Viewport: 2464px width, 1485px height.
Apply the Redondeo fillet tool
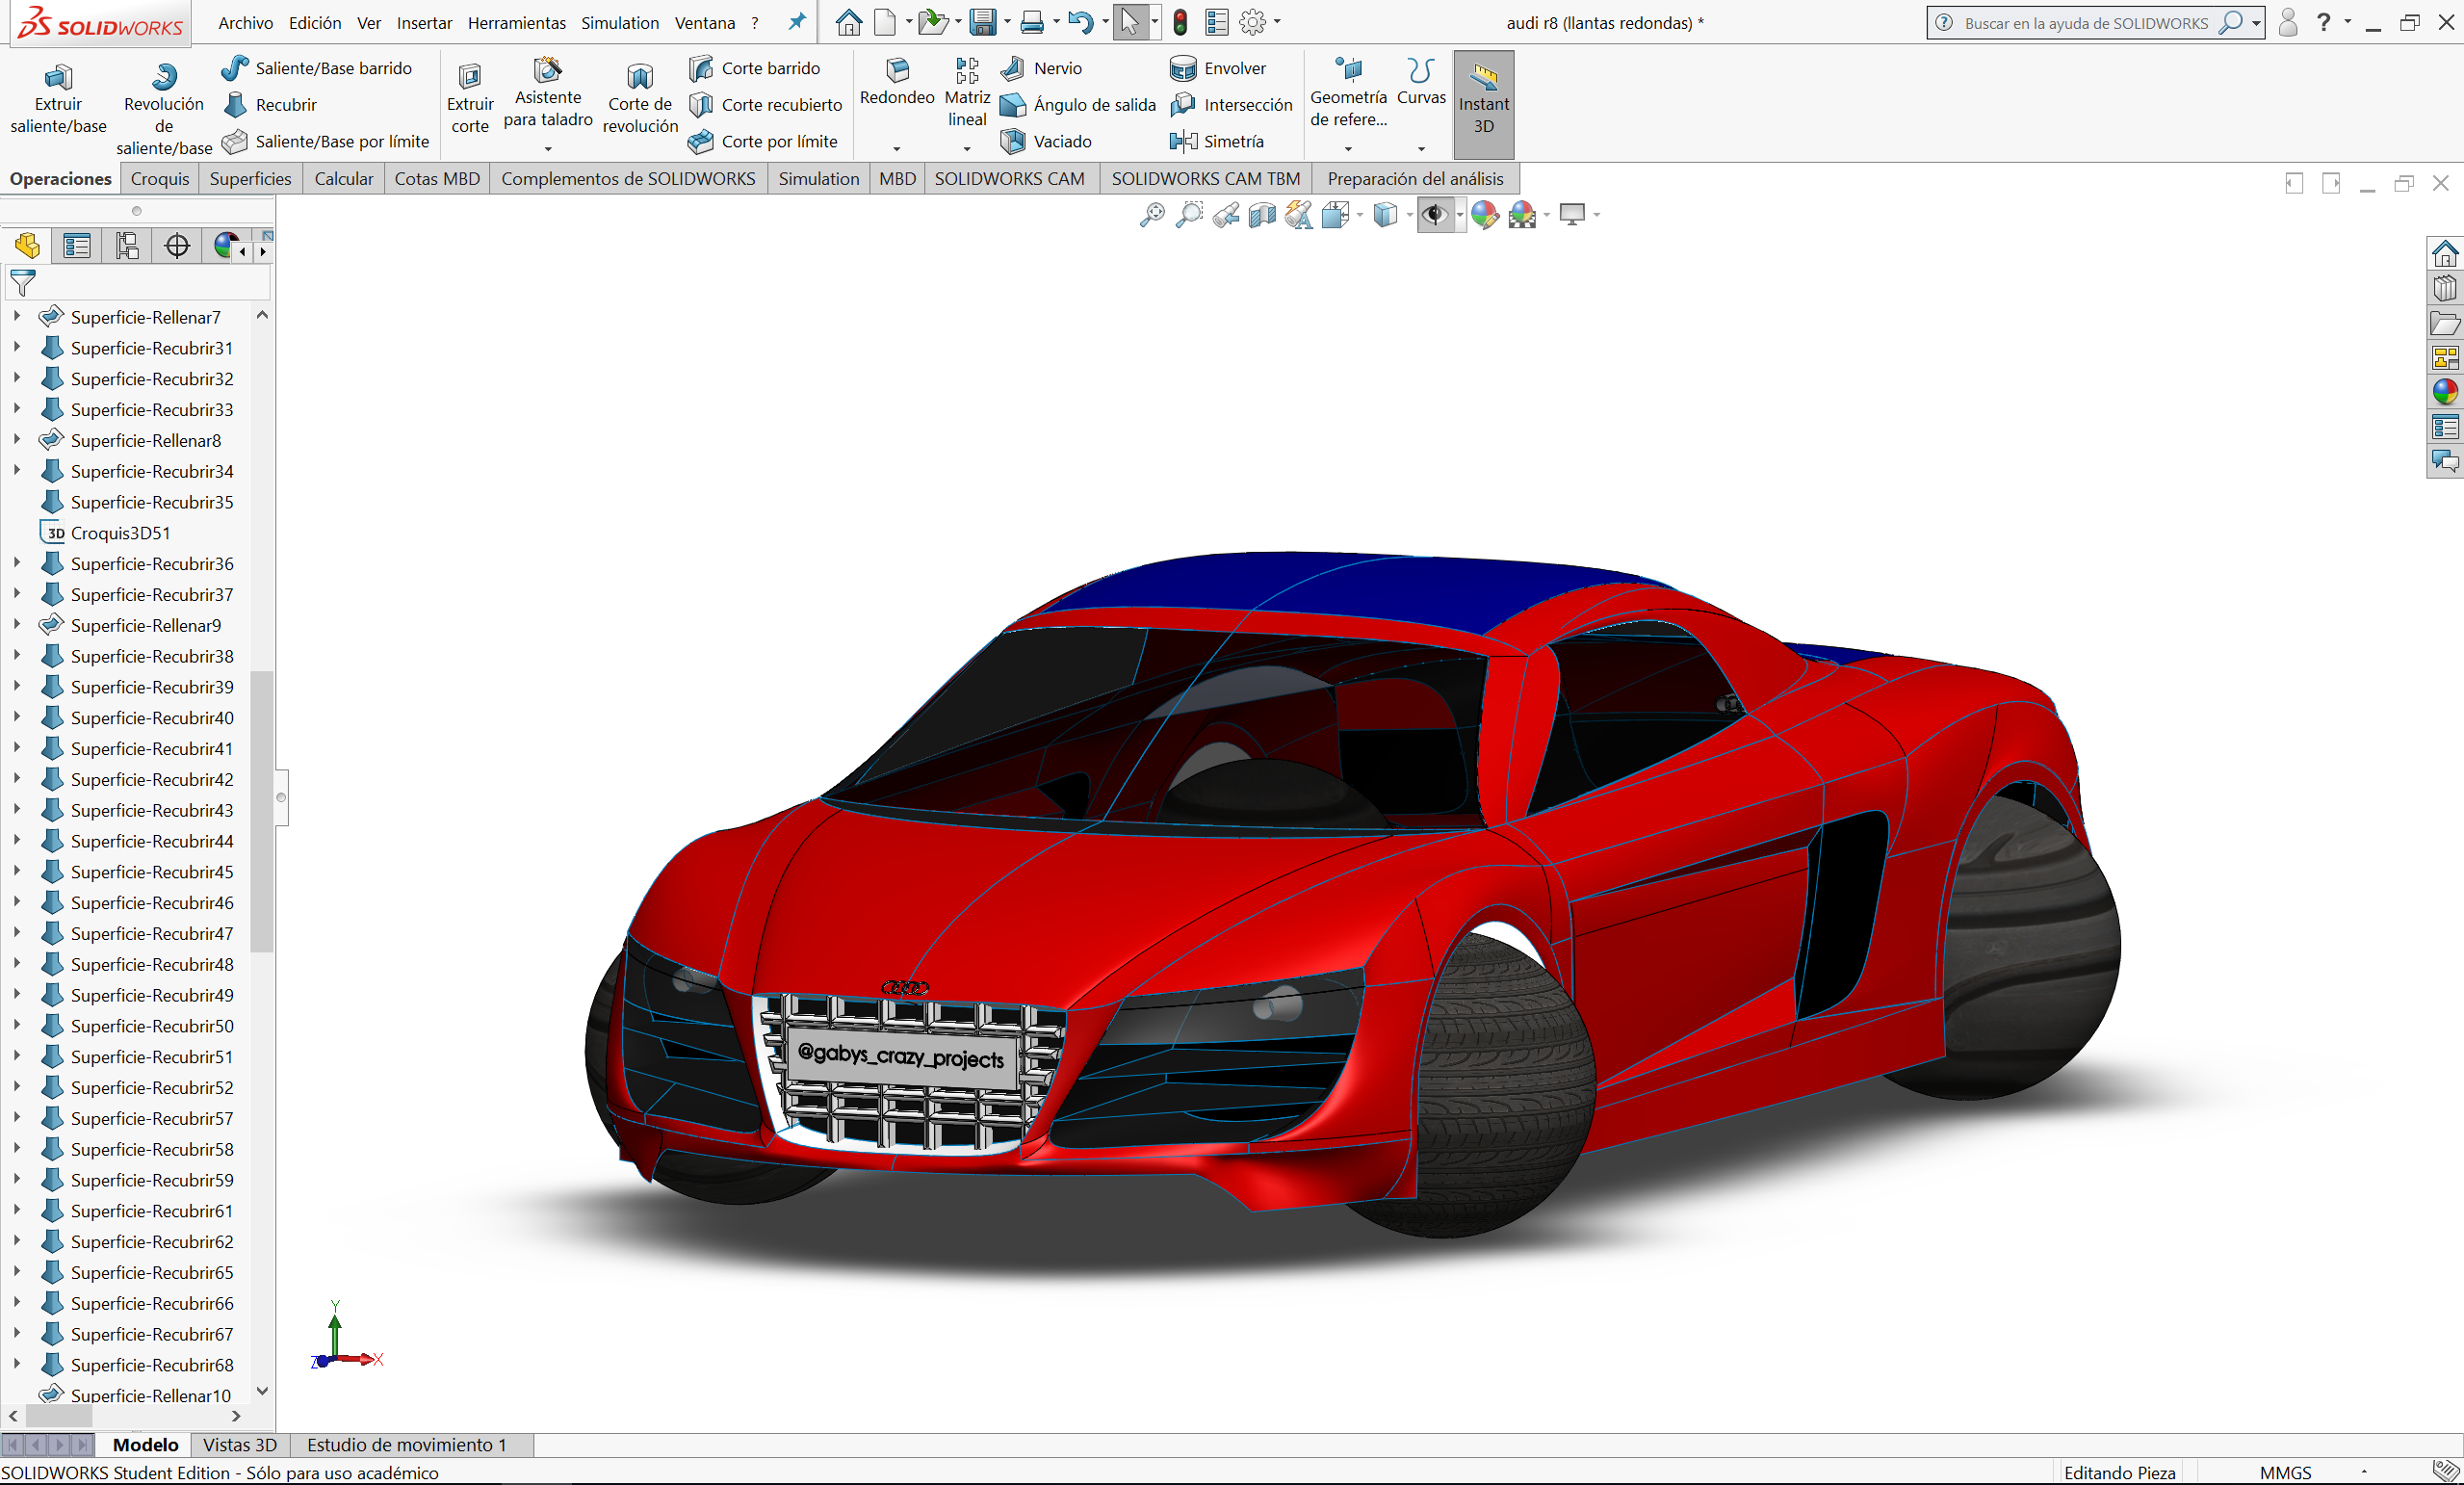tap(897, 83)
